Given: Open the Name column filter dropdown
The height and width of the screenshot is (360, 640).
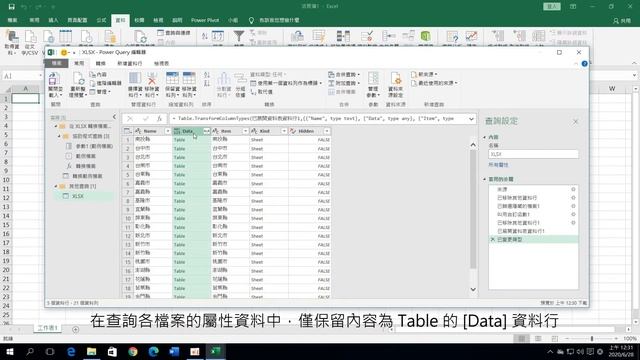Looking at the screenshot, I should 167,131.
